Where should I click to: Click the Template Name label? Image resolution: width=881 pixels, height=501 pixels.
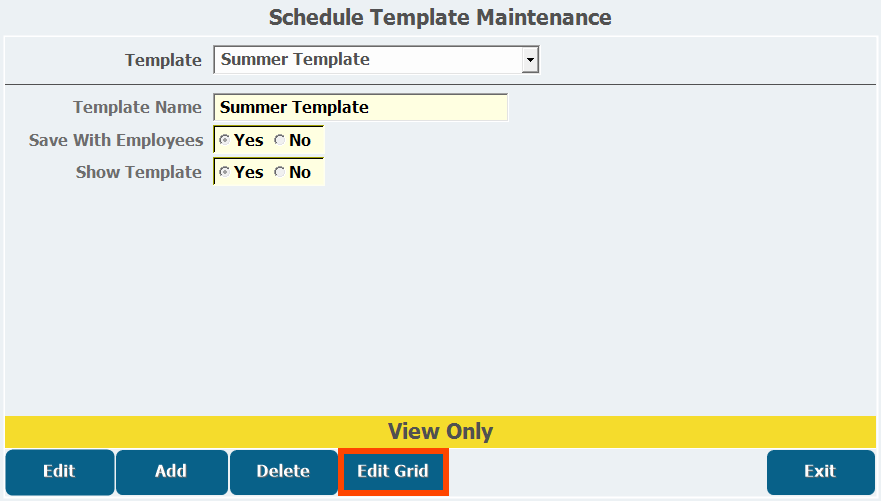(x=137, y=107)
